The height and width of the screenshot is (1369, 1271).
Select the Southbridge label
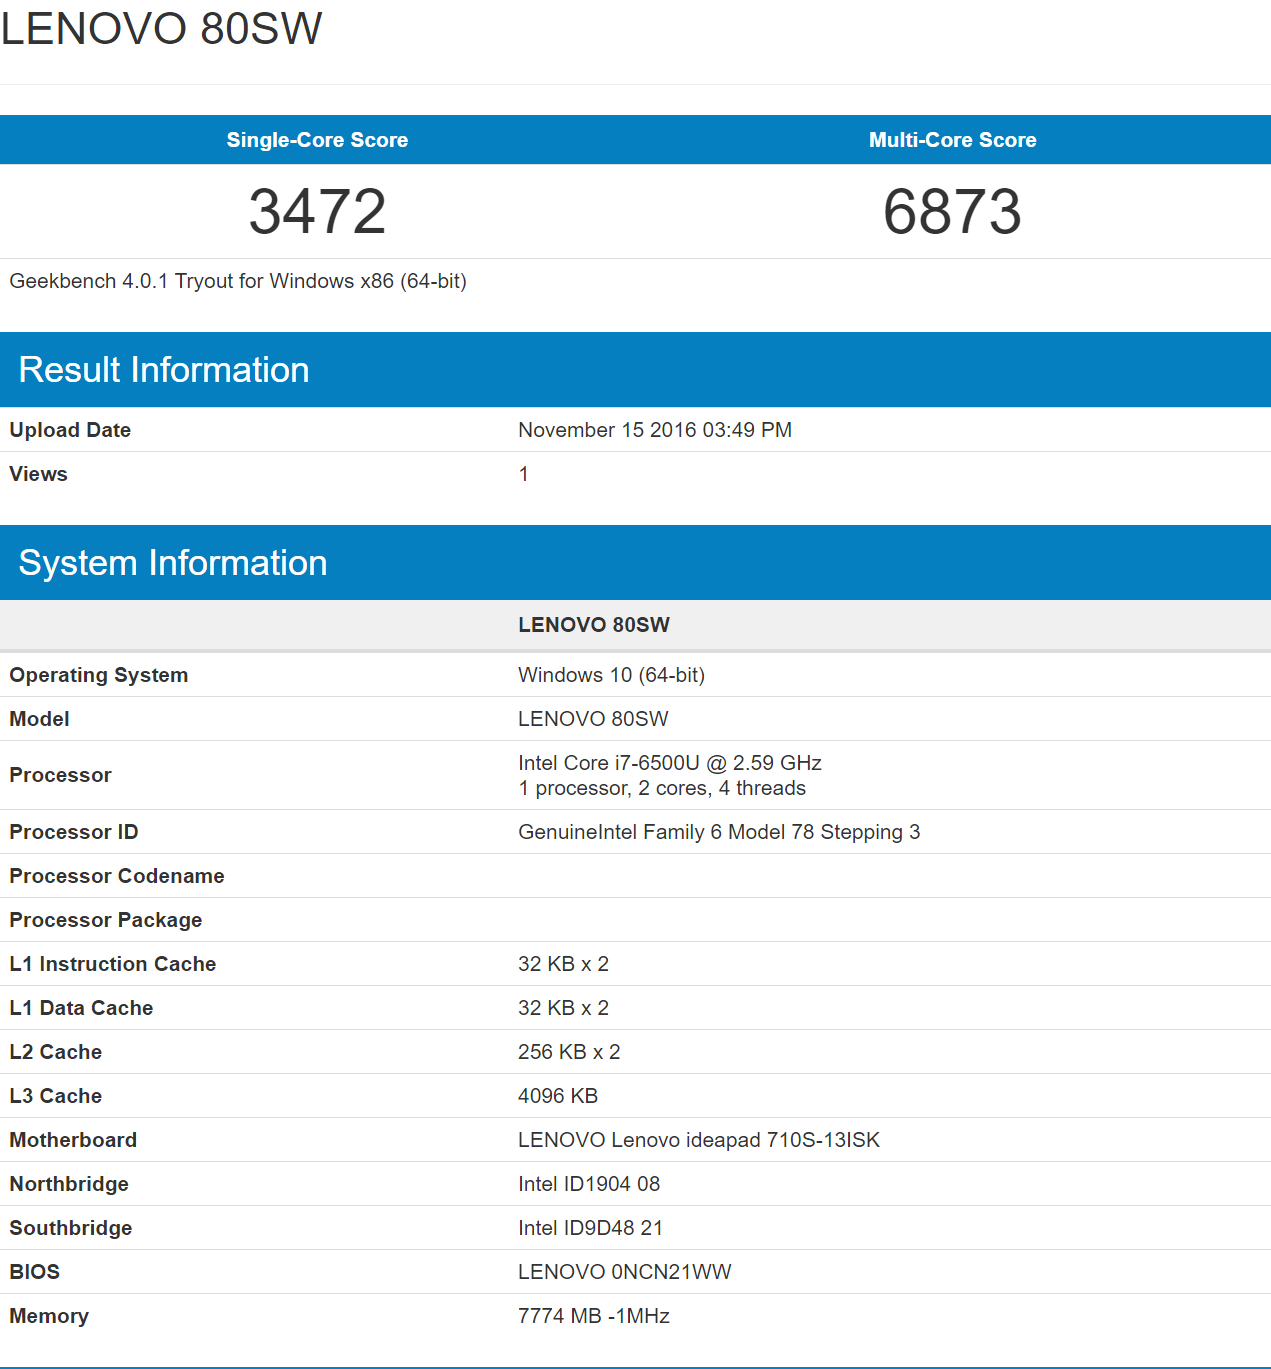pos(71,1228)
